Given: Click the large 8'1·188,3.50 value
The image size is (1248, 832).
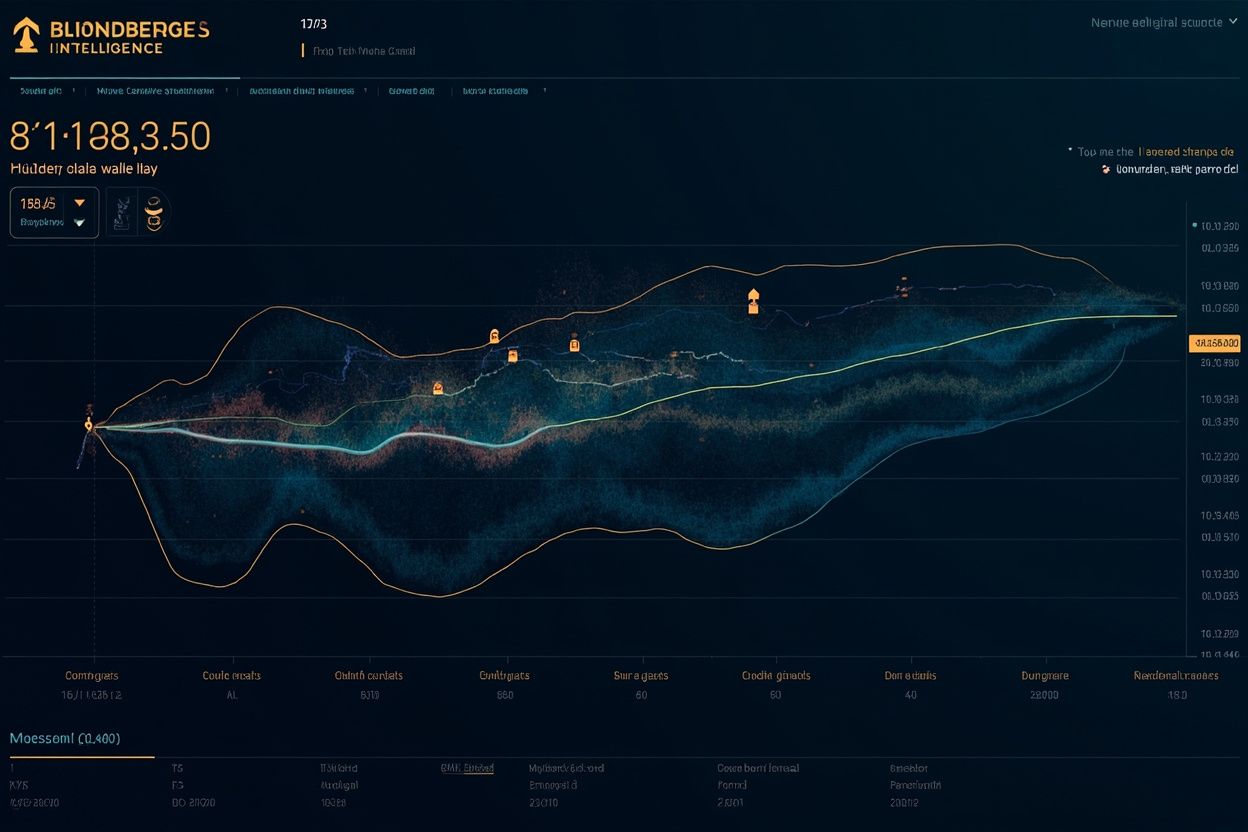Looking at the screenshot, I should pyautogui.click(x=110, y=136).
